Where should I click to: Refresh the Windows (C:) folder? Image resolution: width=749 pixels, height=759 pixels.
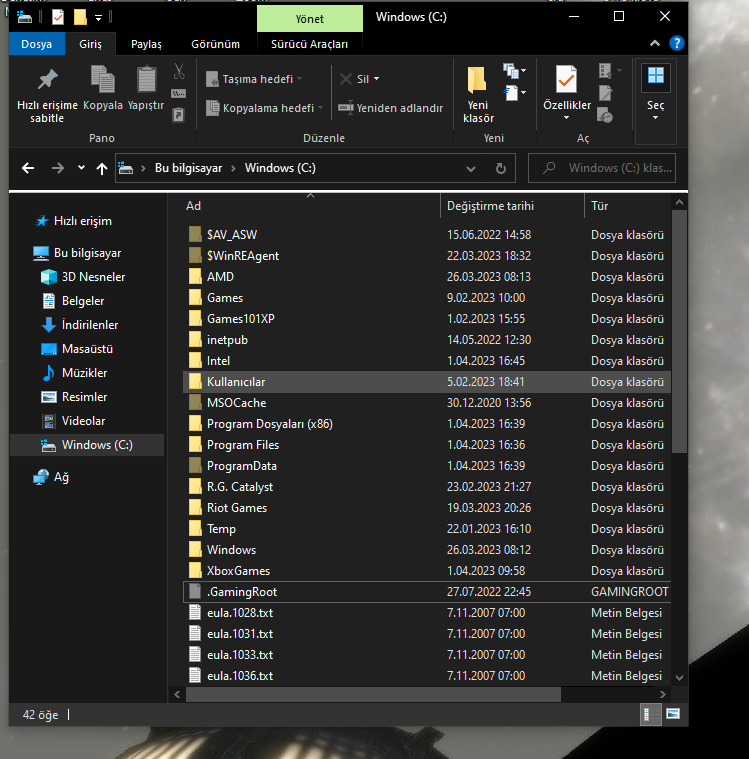point(501,168)
